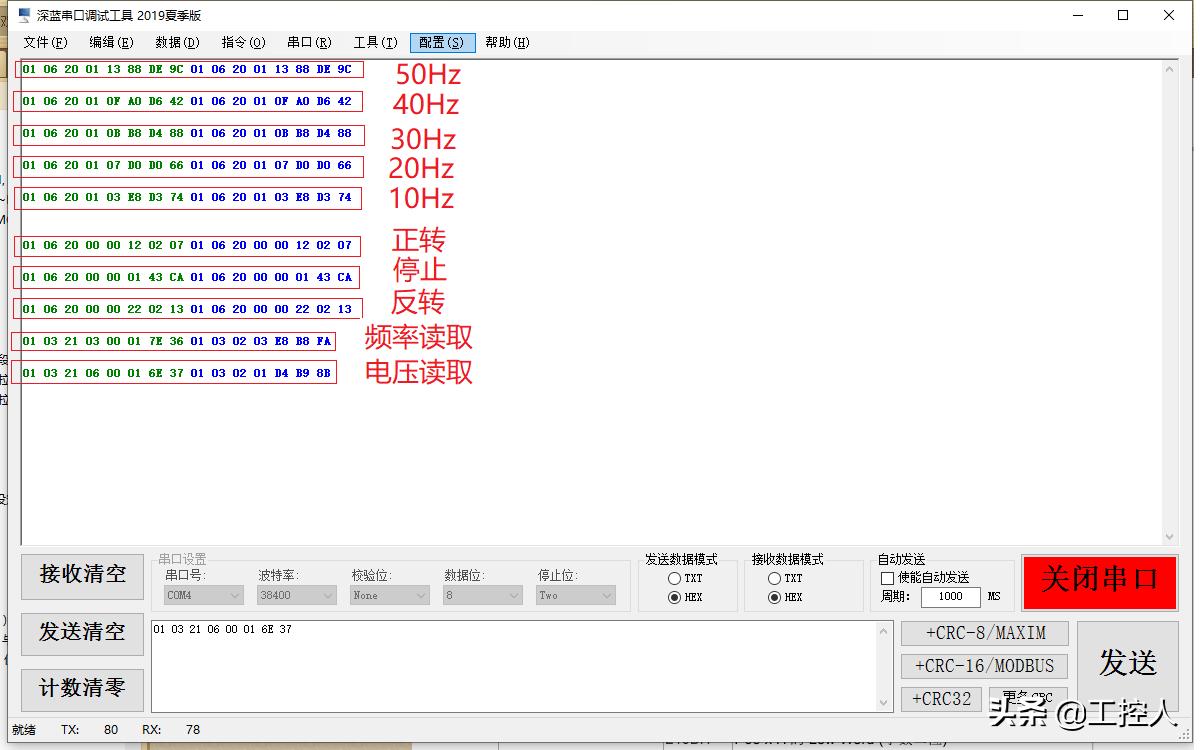
Task: Open the 文件(F) menu
Action: point(44,42)
